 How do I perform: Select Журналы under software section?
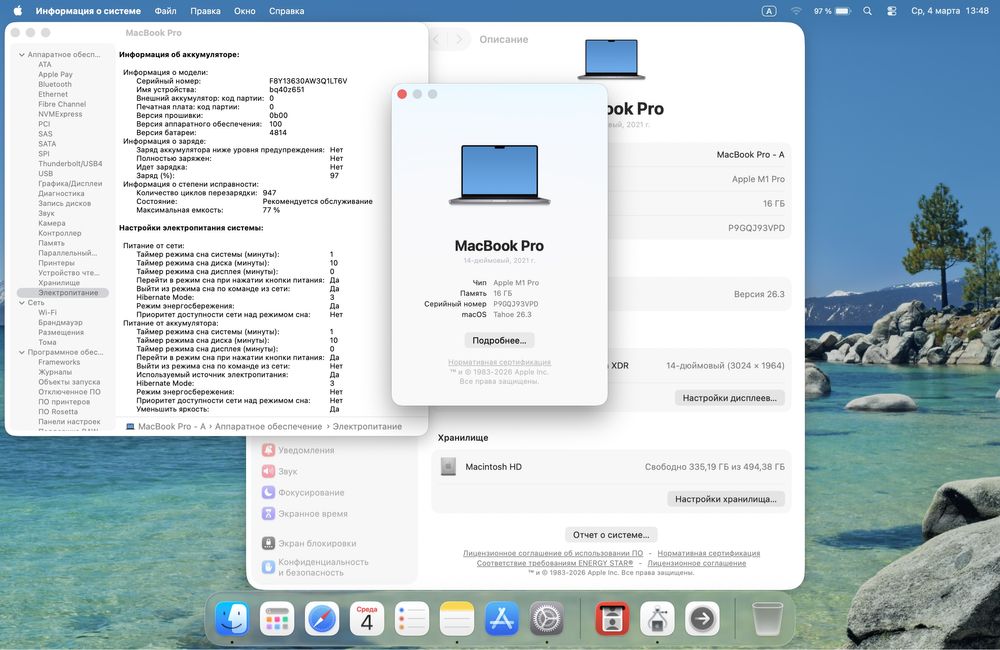55,372
